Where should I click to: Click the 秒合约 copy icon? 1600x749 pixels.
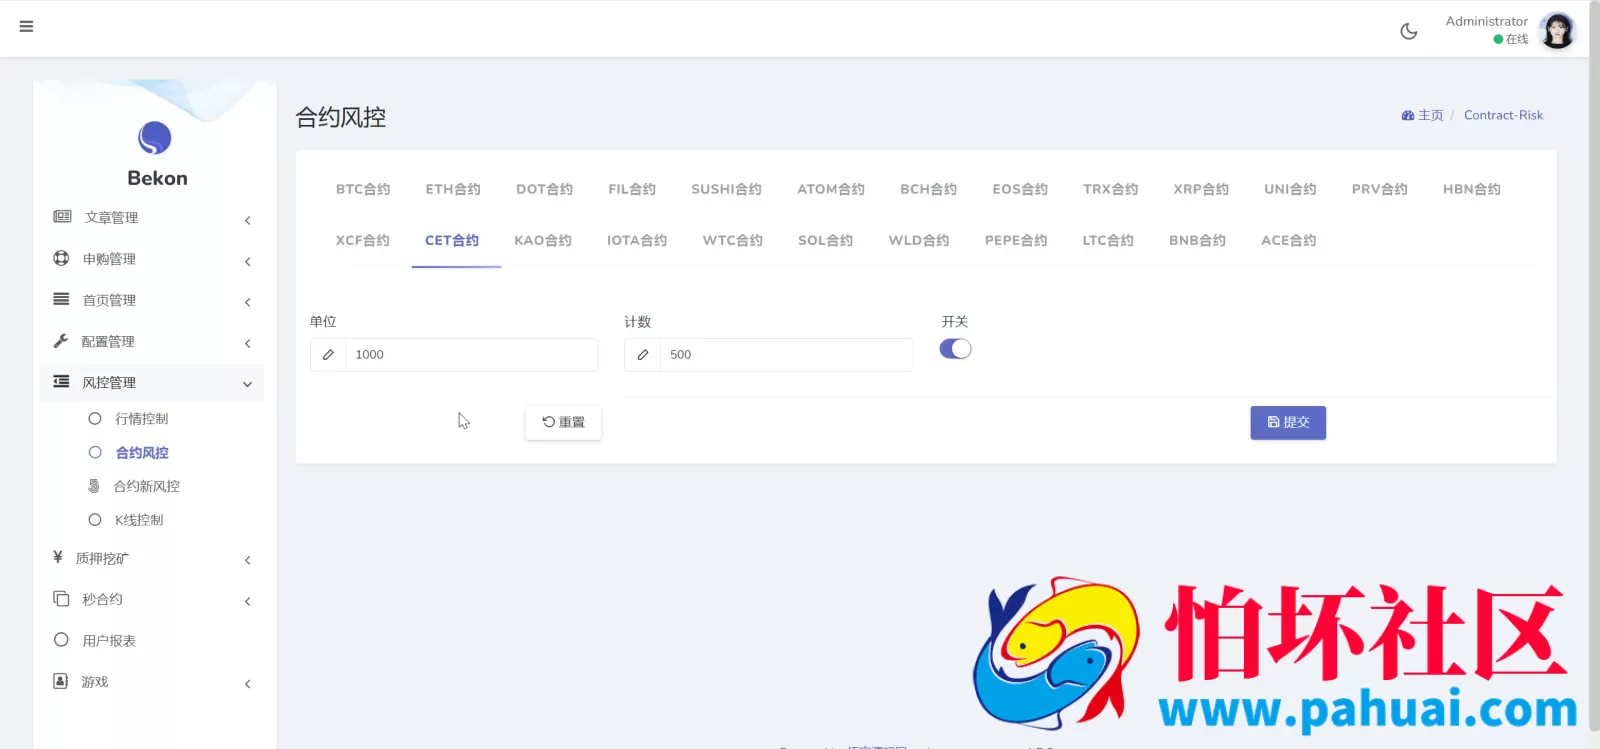[61, 598]
